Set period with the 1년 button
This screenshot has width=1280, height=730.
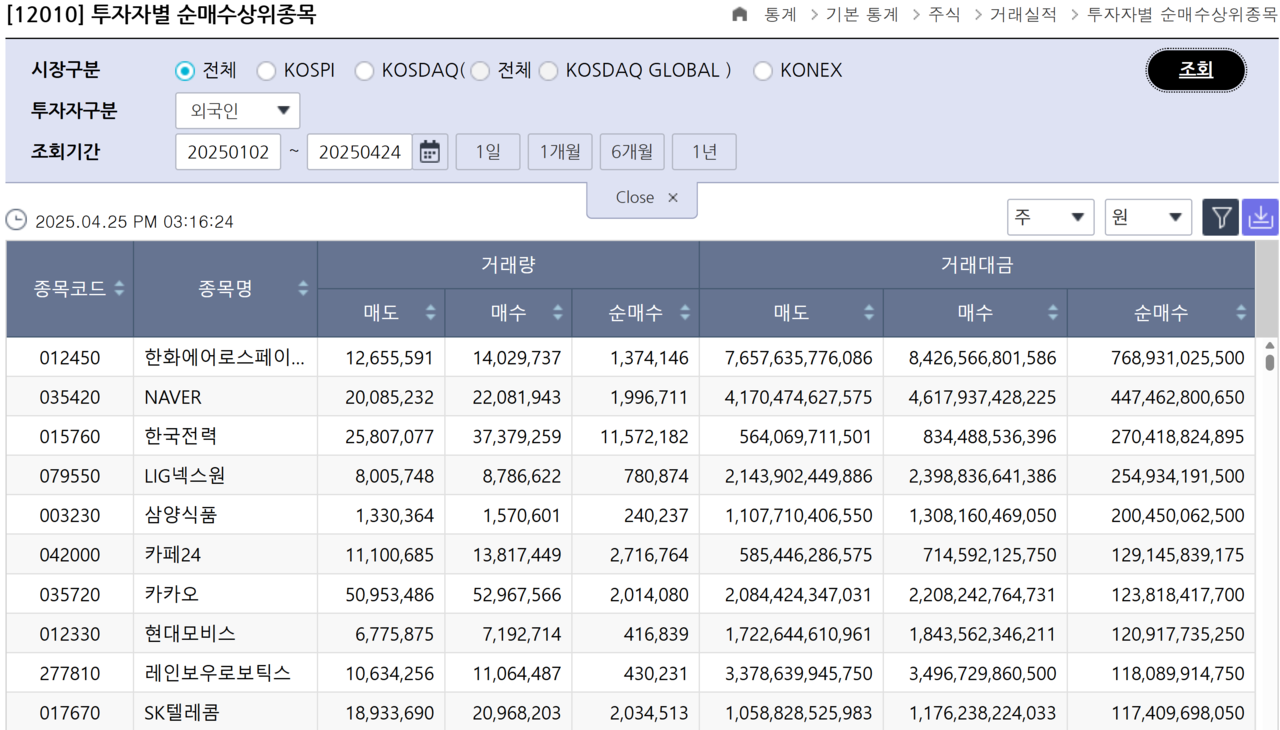(704, 152)
